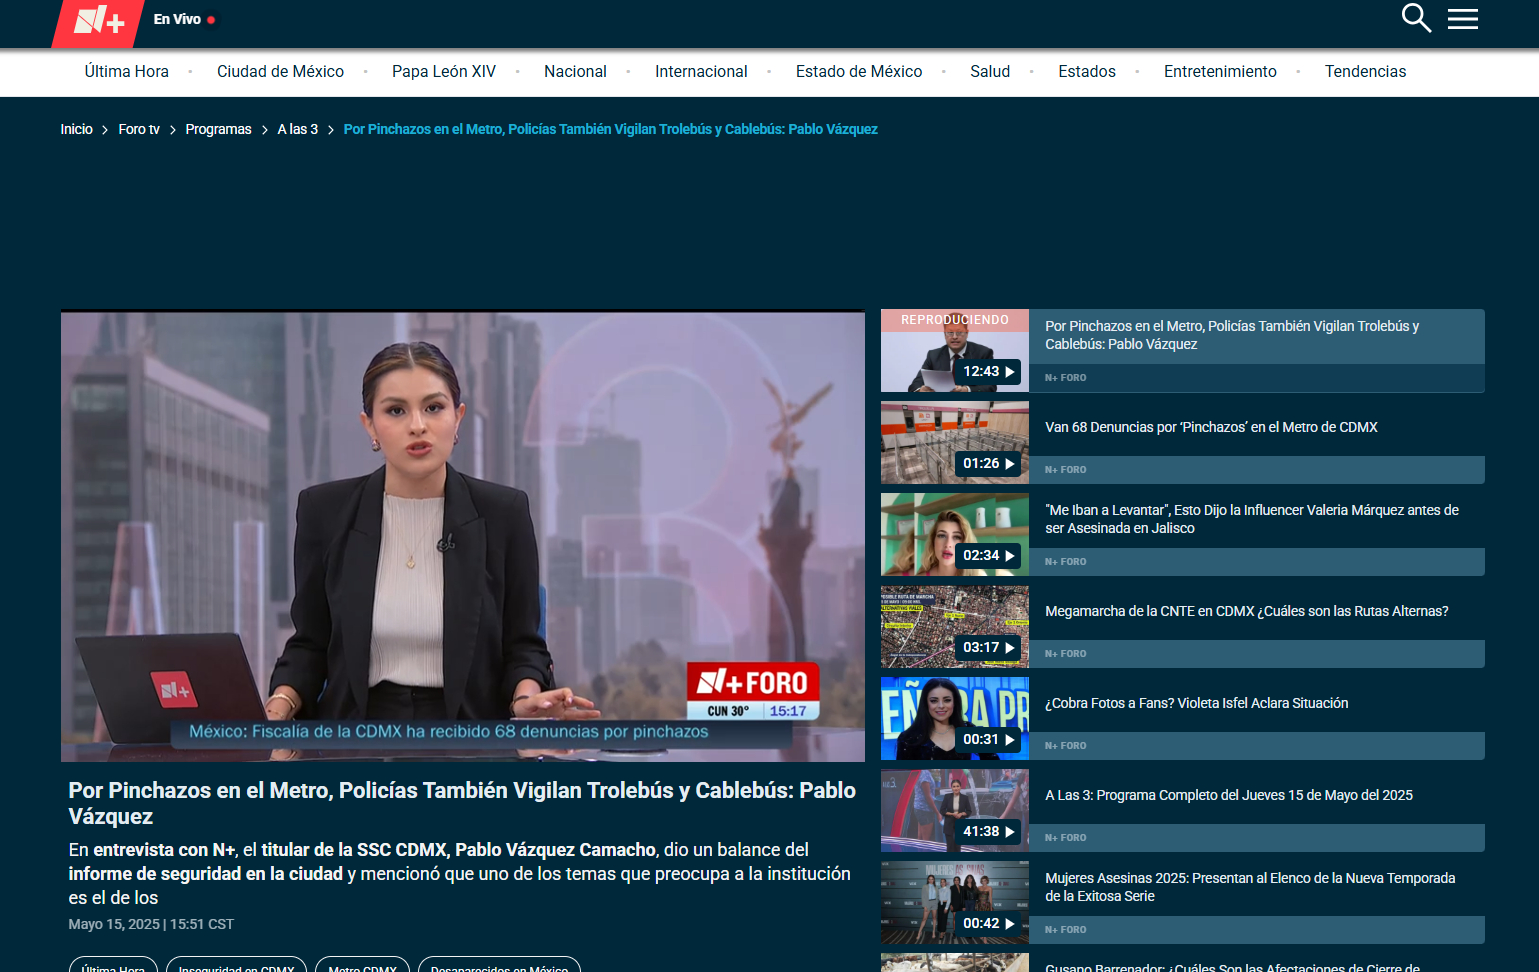The height and width of the screenshot is (972, 1539).
Task: Go to Inicio breadcrumb
Action: 76,129
